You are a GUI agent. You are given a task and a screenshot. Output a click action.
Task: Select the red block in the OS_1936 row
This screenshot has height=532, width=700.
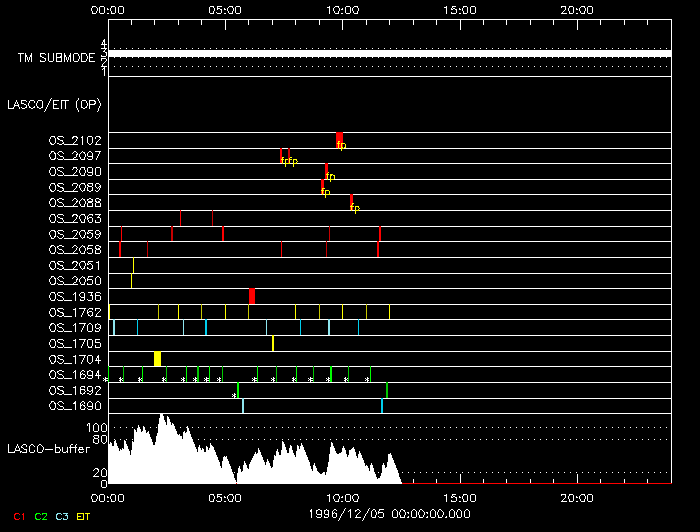(x=252, y=295)
